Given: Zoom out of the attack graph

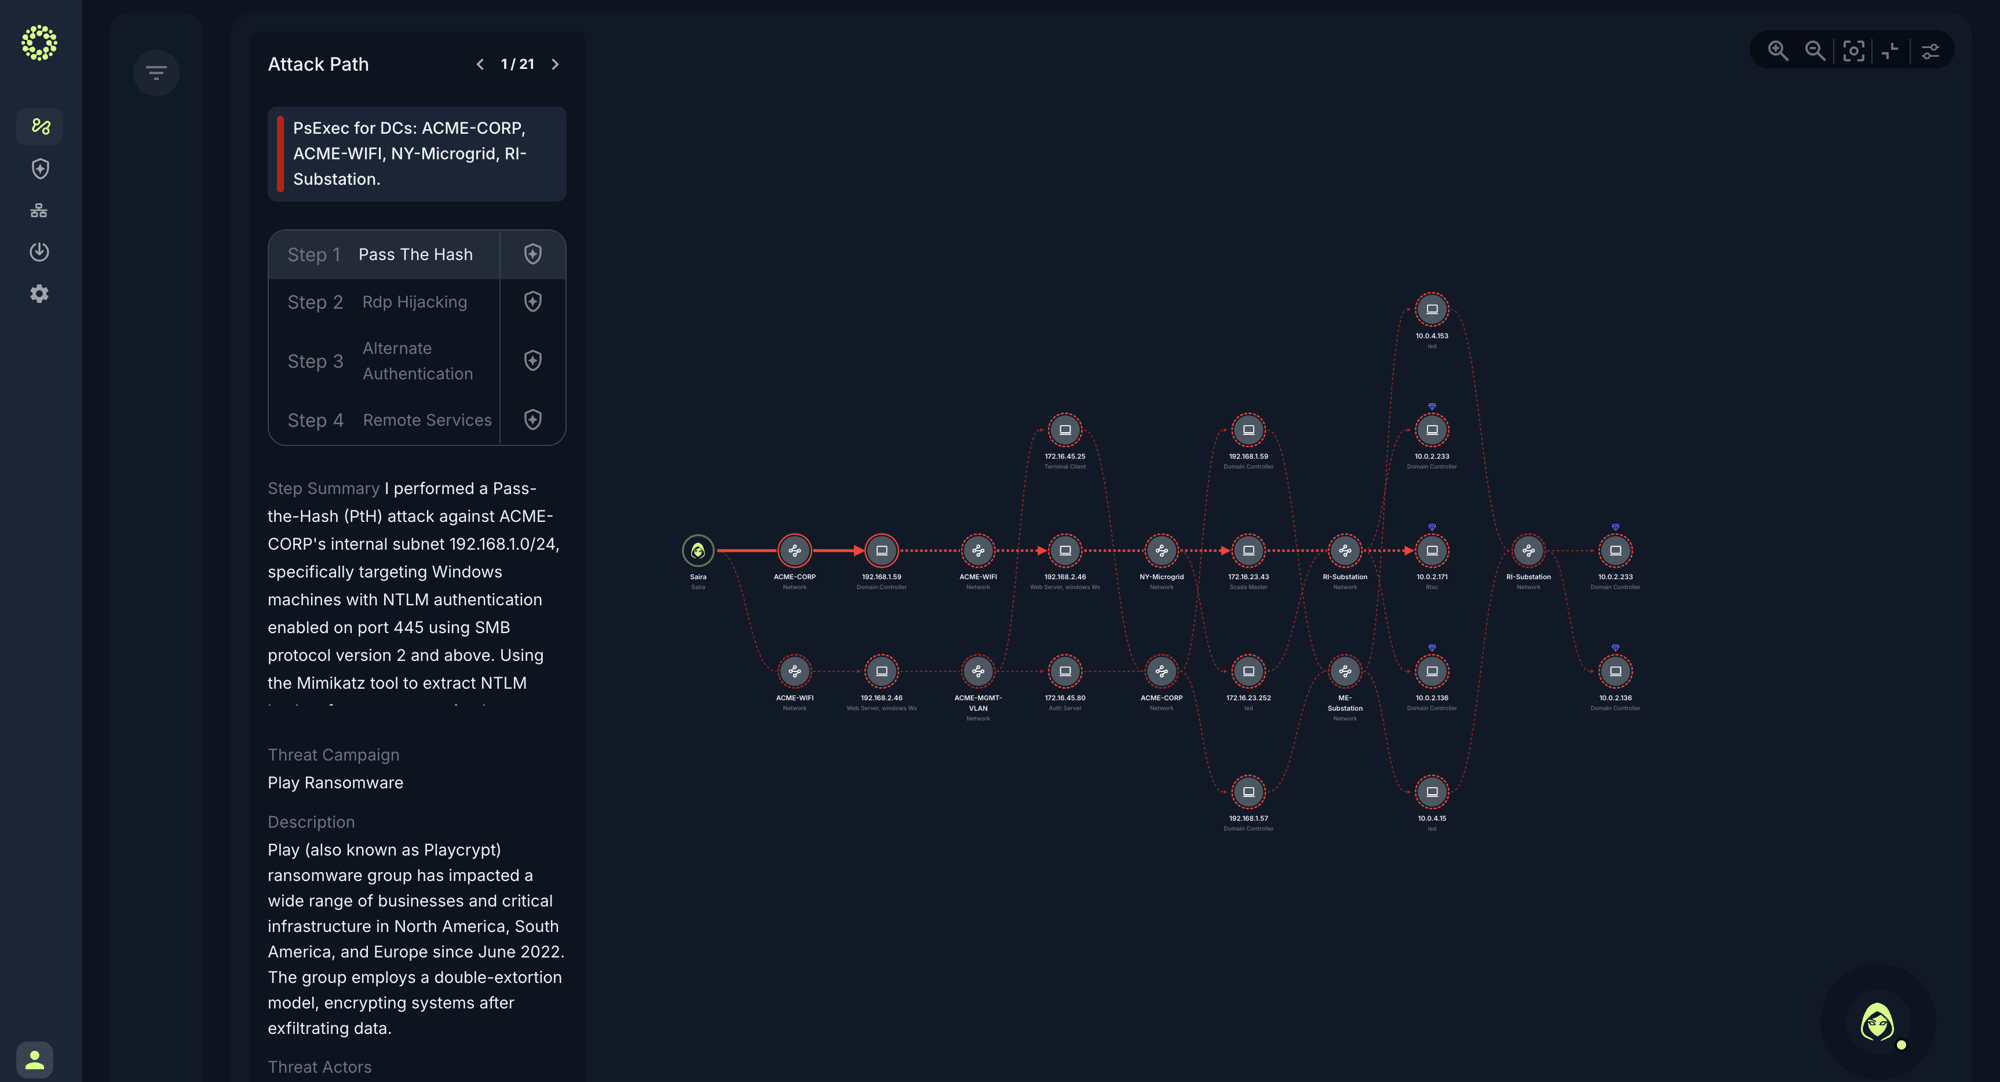Looking at the screenshot, I should click(1814, 51).
